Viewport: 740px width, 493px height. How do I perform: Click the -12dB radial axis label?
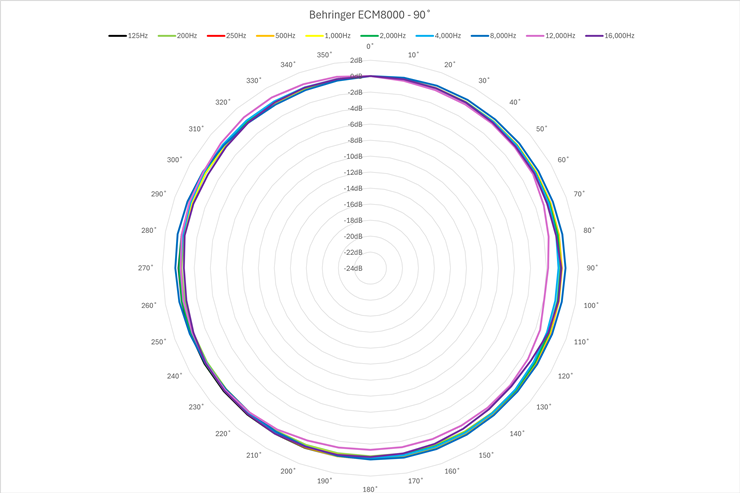point(353,173)
